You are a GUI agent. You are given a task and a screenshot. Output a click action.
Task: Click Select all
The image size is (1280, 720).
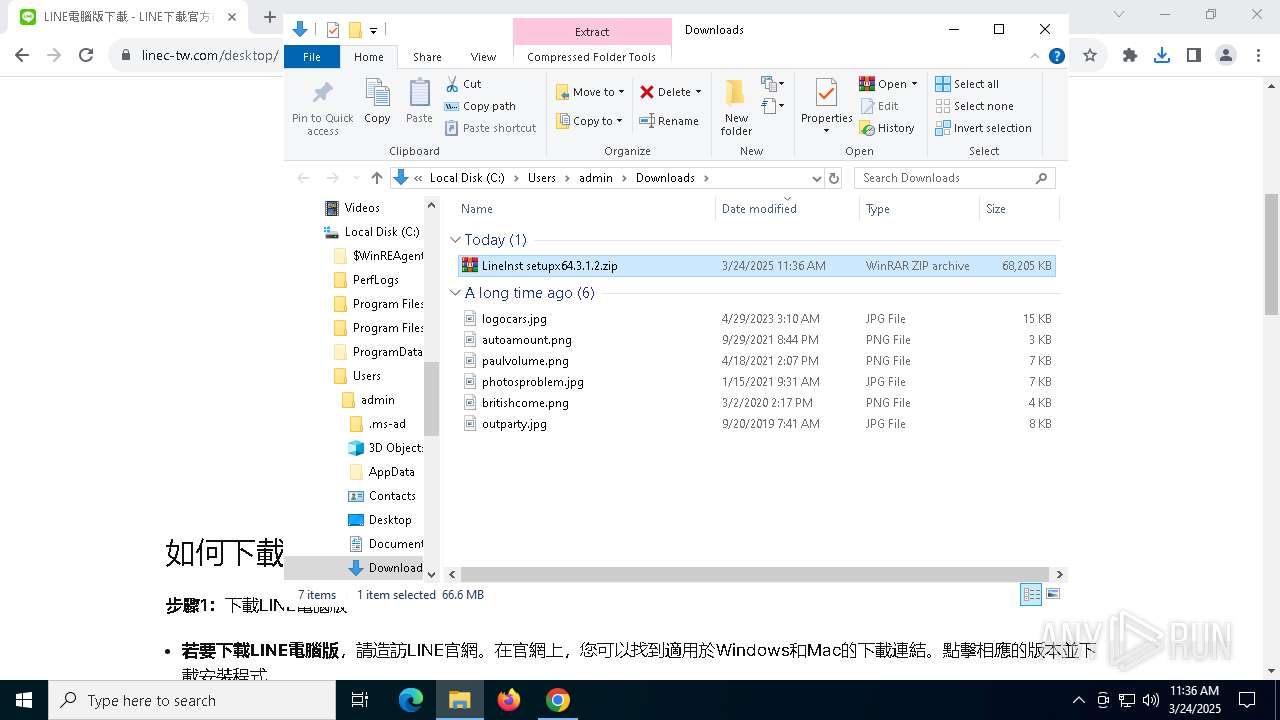[967, 84]
